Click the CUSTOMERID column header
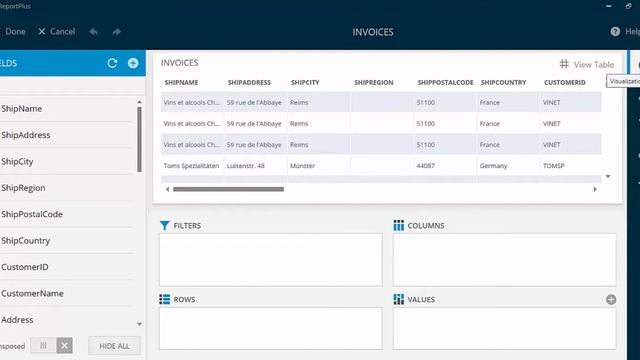 click(x=564, y=82)
